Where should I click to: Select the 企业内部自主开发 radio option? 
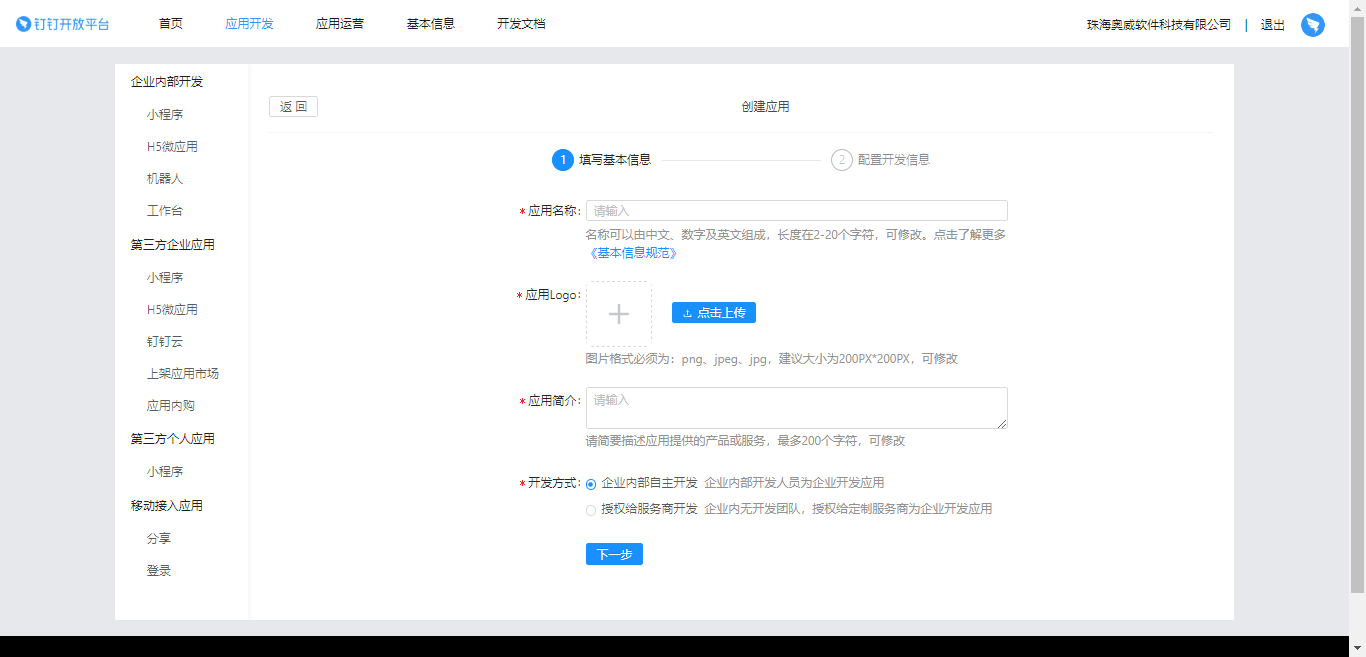[591, 482]
